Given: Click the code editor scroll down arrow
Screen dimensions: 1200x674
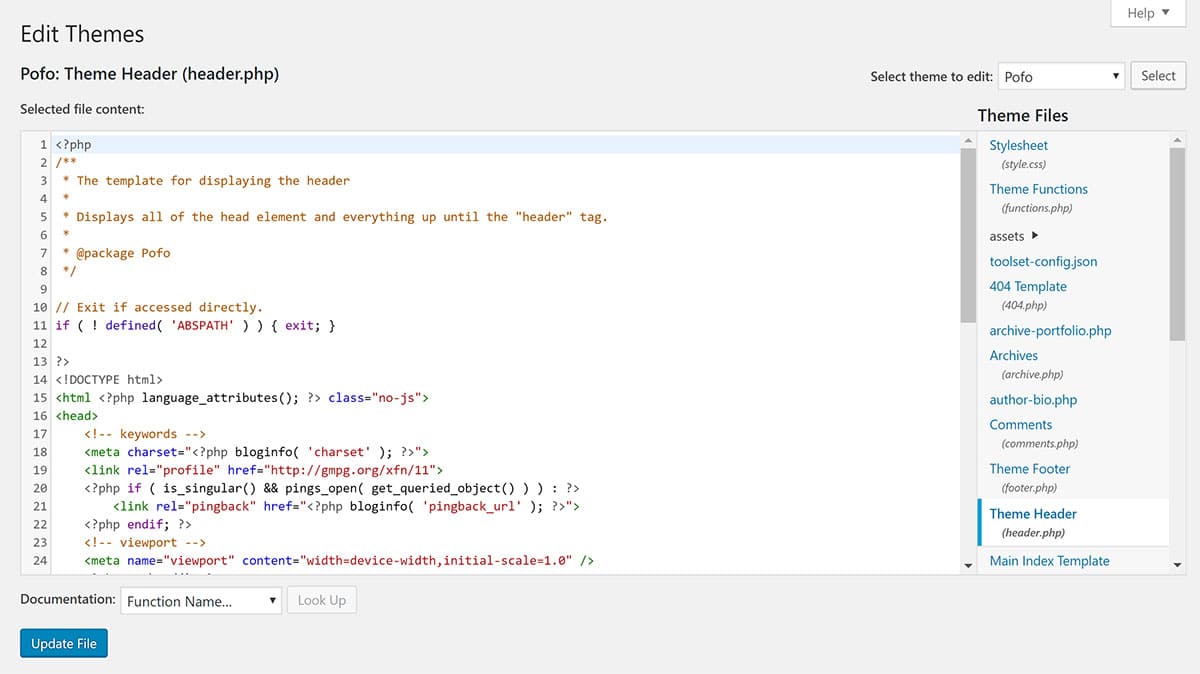Looking at the screenshot, I should coord(968,566).
